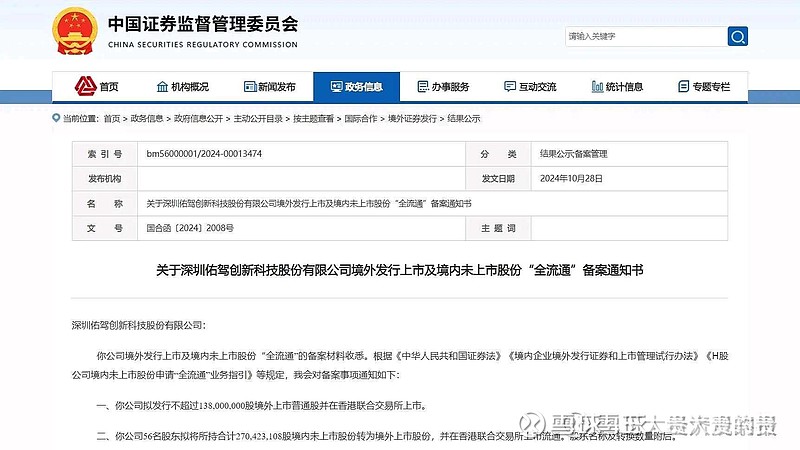Viewport: 800px width, 450px height.
Task: Click the document icon beside 办事服务
Action: [423, 87]
